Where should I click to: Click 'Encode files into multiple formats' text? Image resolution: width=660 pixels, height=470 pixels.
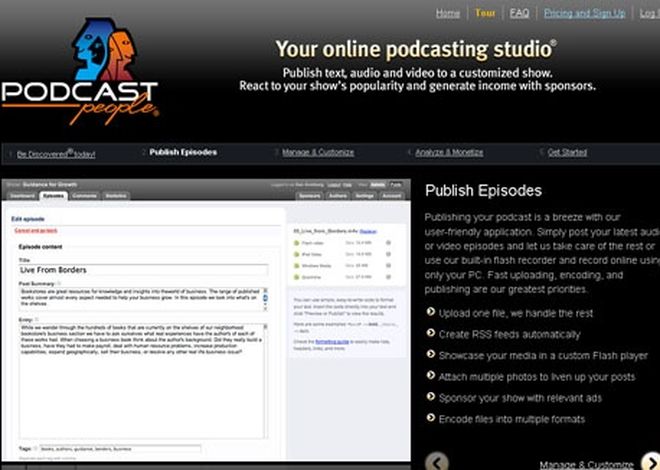(512, 419)
